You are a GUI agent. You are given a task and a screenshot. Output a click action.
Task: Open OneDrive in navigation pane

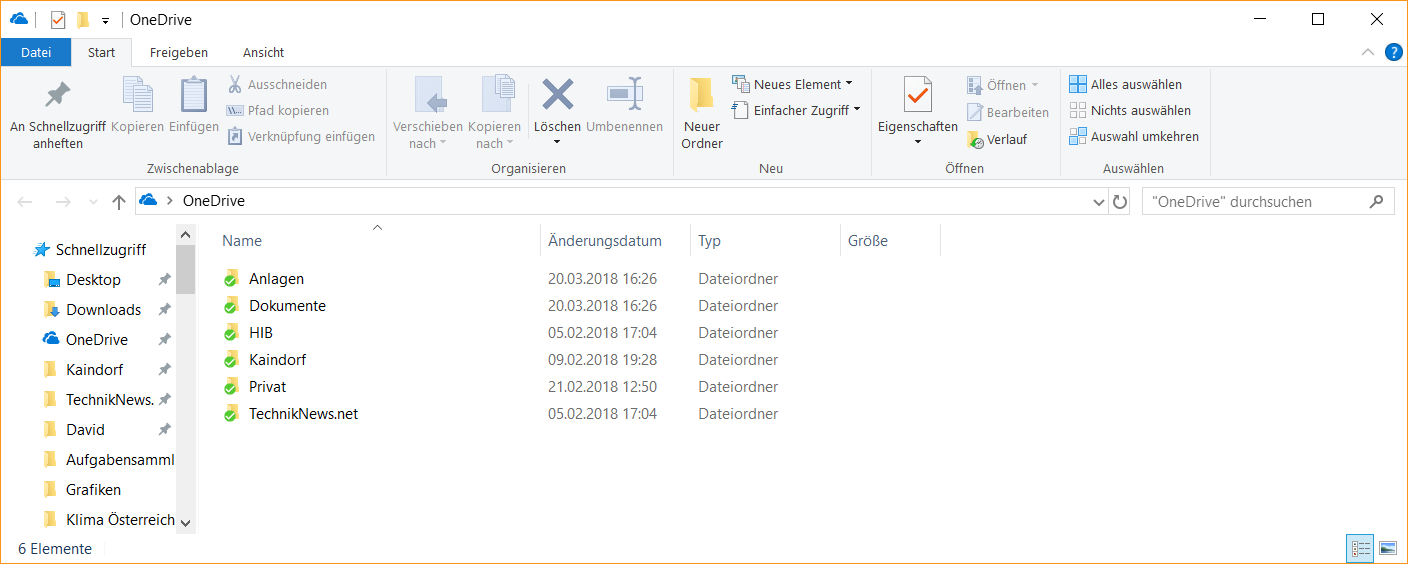click(96, 340)
